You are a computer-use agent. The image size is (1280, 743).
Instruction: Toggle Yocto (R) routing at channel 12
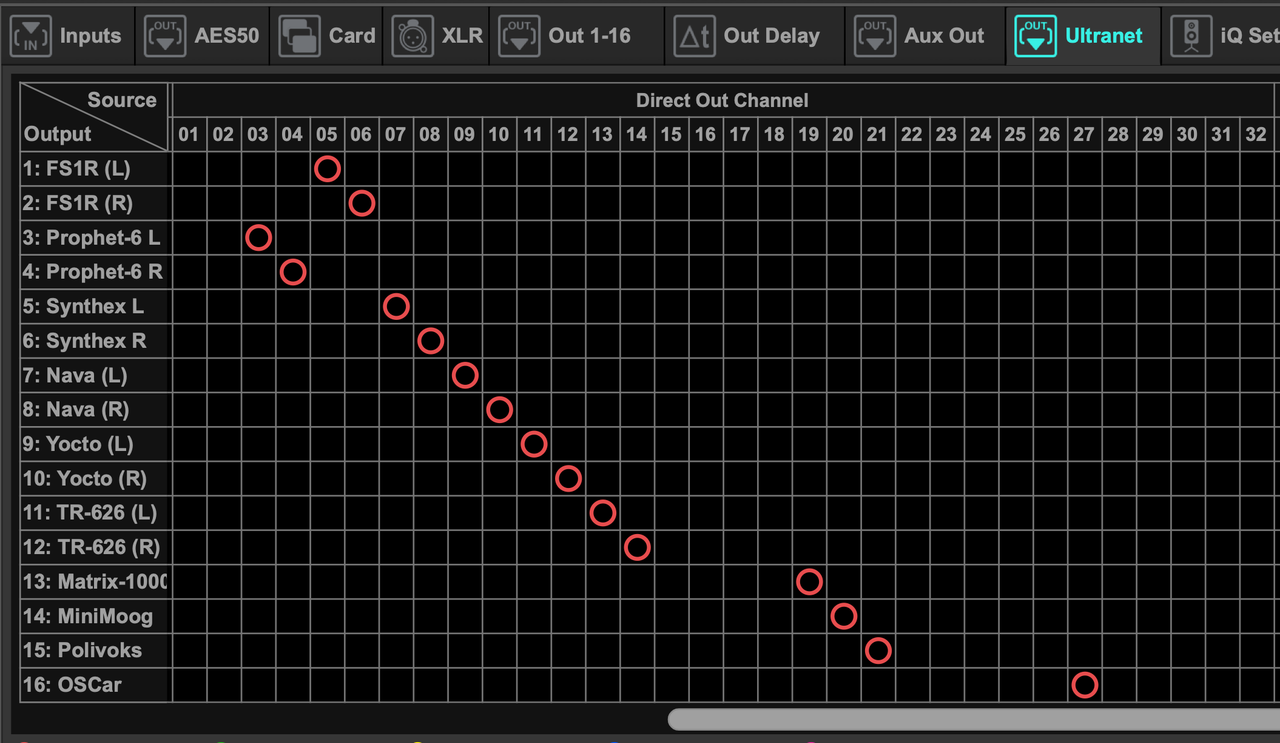[x=568, y=479]
